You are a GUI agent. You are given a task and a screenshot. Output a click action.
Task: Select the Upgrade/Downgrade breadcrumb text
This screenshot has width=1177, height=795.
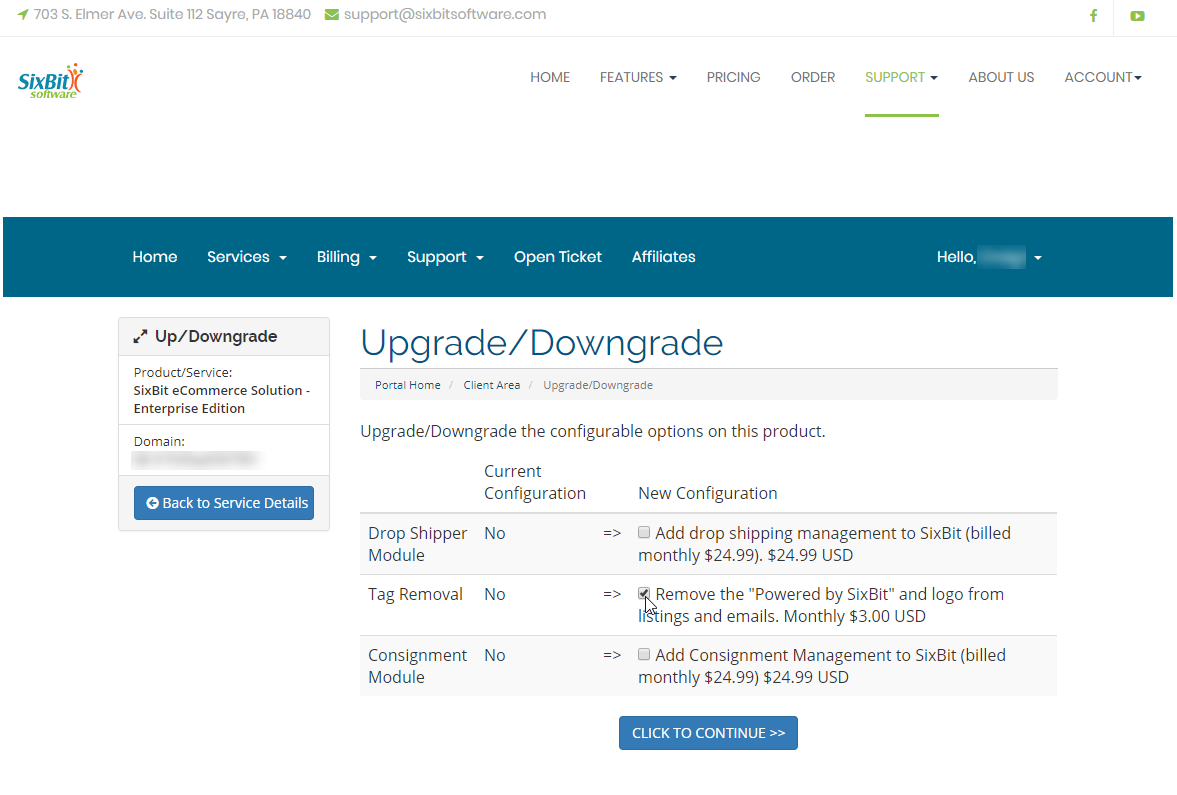point(598,385)
